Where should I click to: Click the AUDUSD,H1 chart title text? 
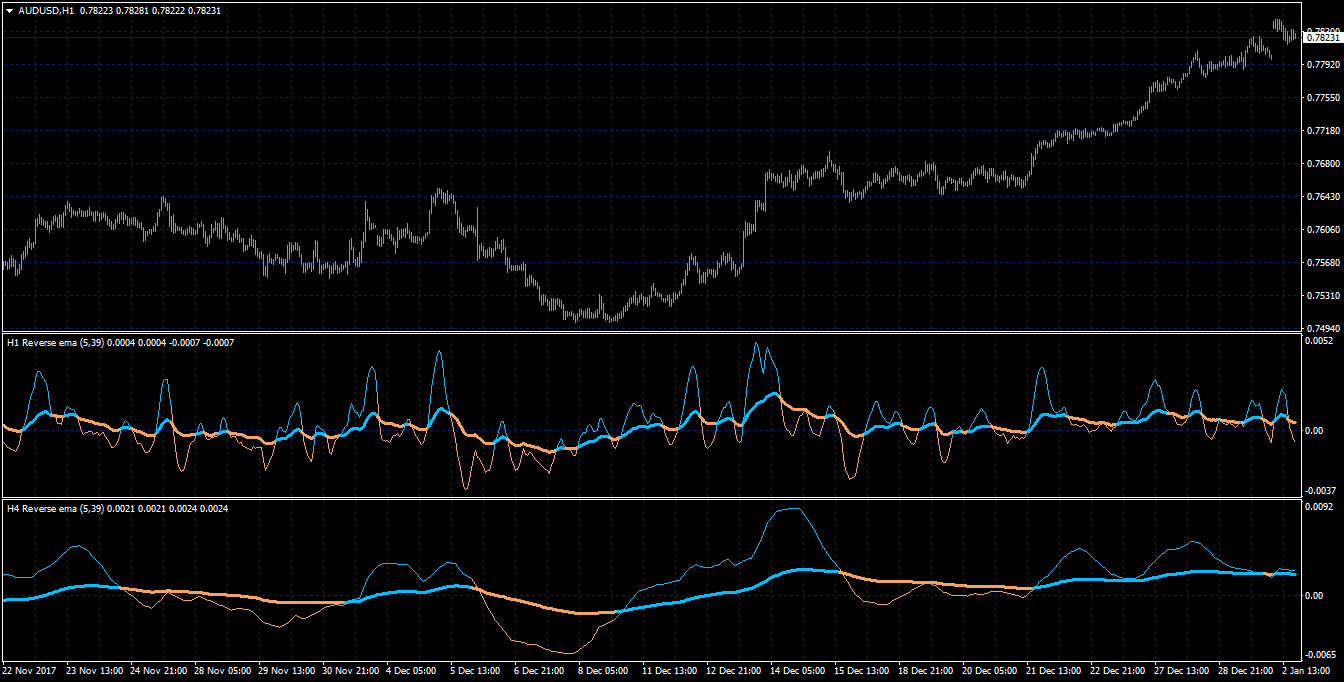[x=46, y=10]
